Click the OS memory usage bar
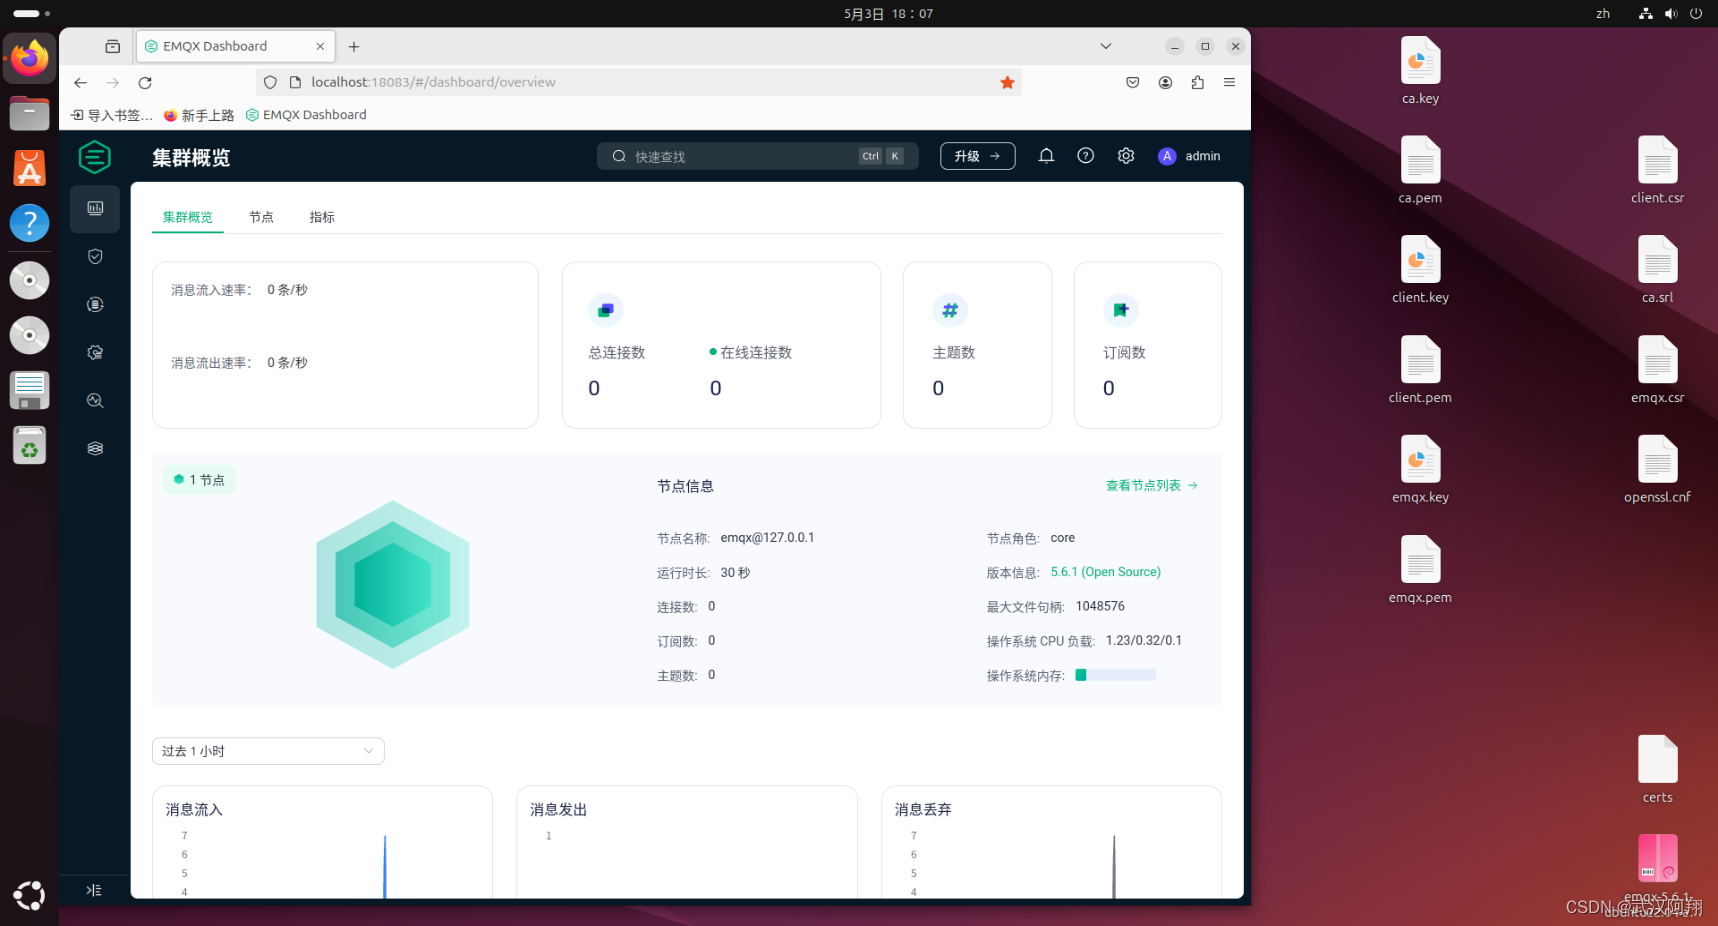The width and height of the screenshot is (1718, 926). tap(1115, 675)
